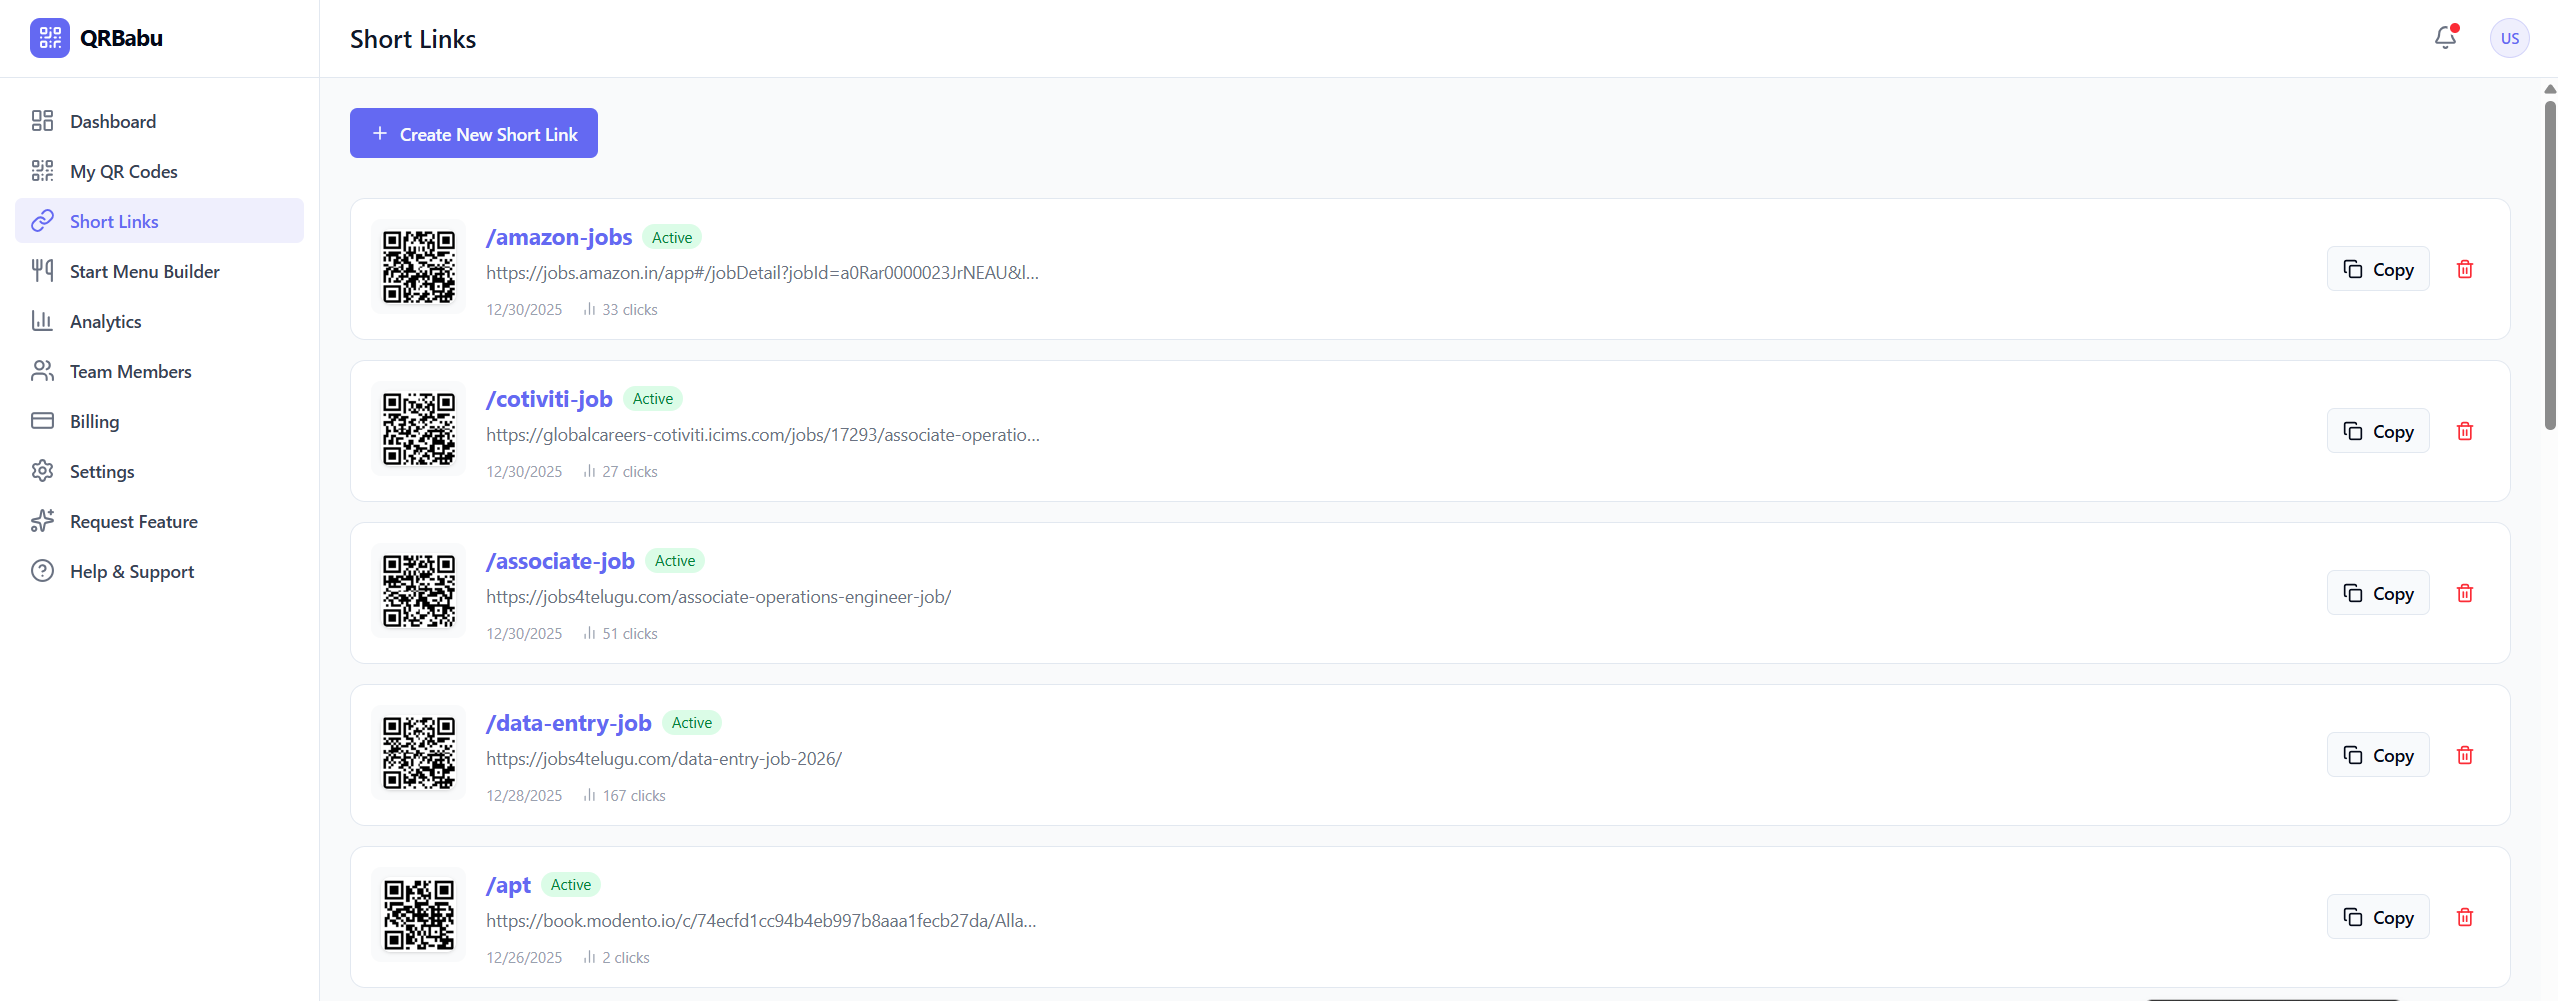Image resolution: width=2558 pixels, height=1001 pixels.
Task: Copy the /cotiviti-job short link
Action: (x=2378, y=430)
